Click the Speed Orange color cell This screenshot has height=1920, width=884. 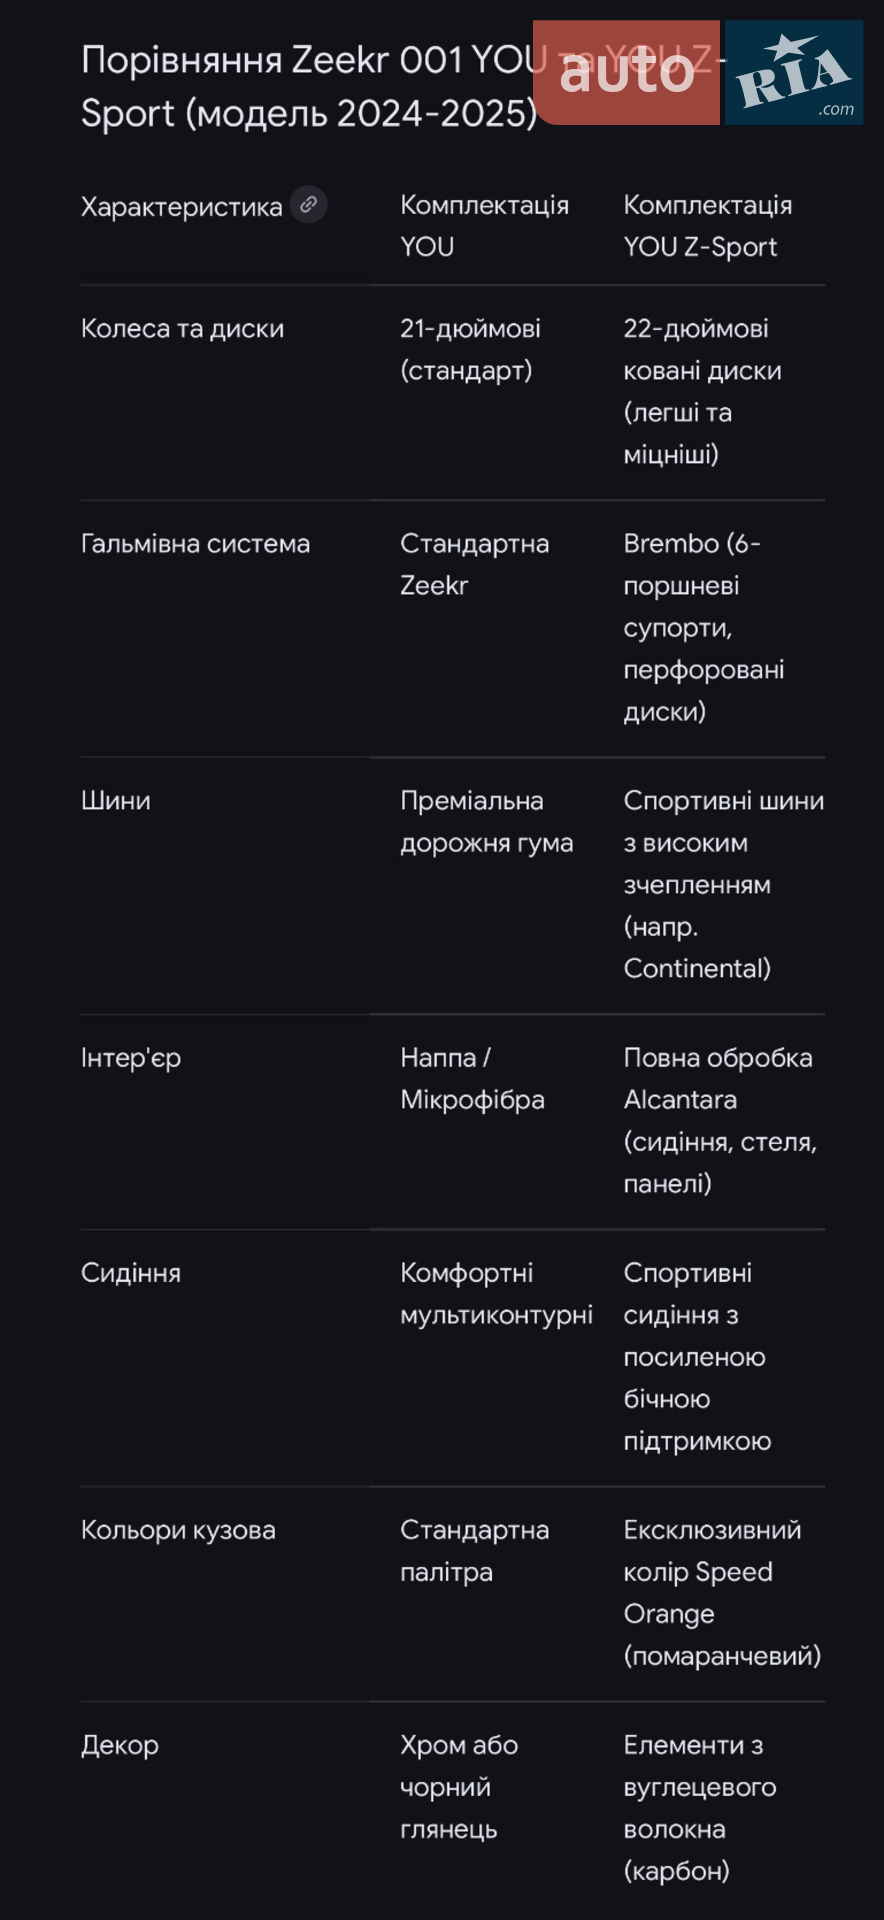pyautogui.click(x=722, y=1593)
